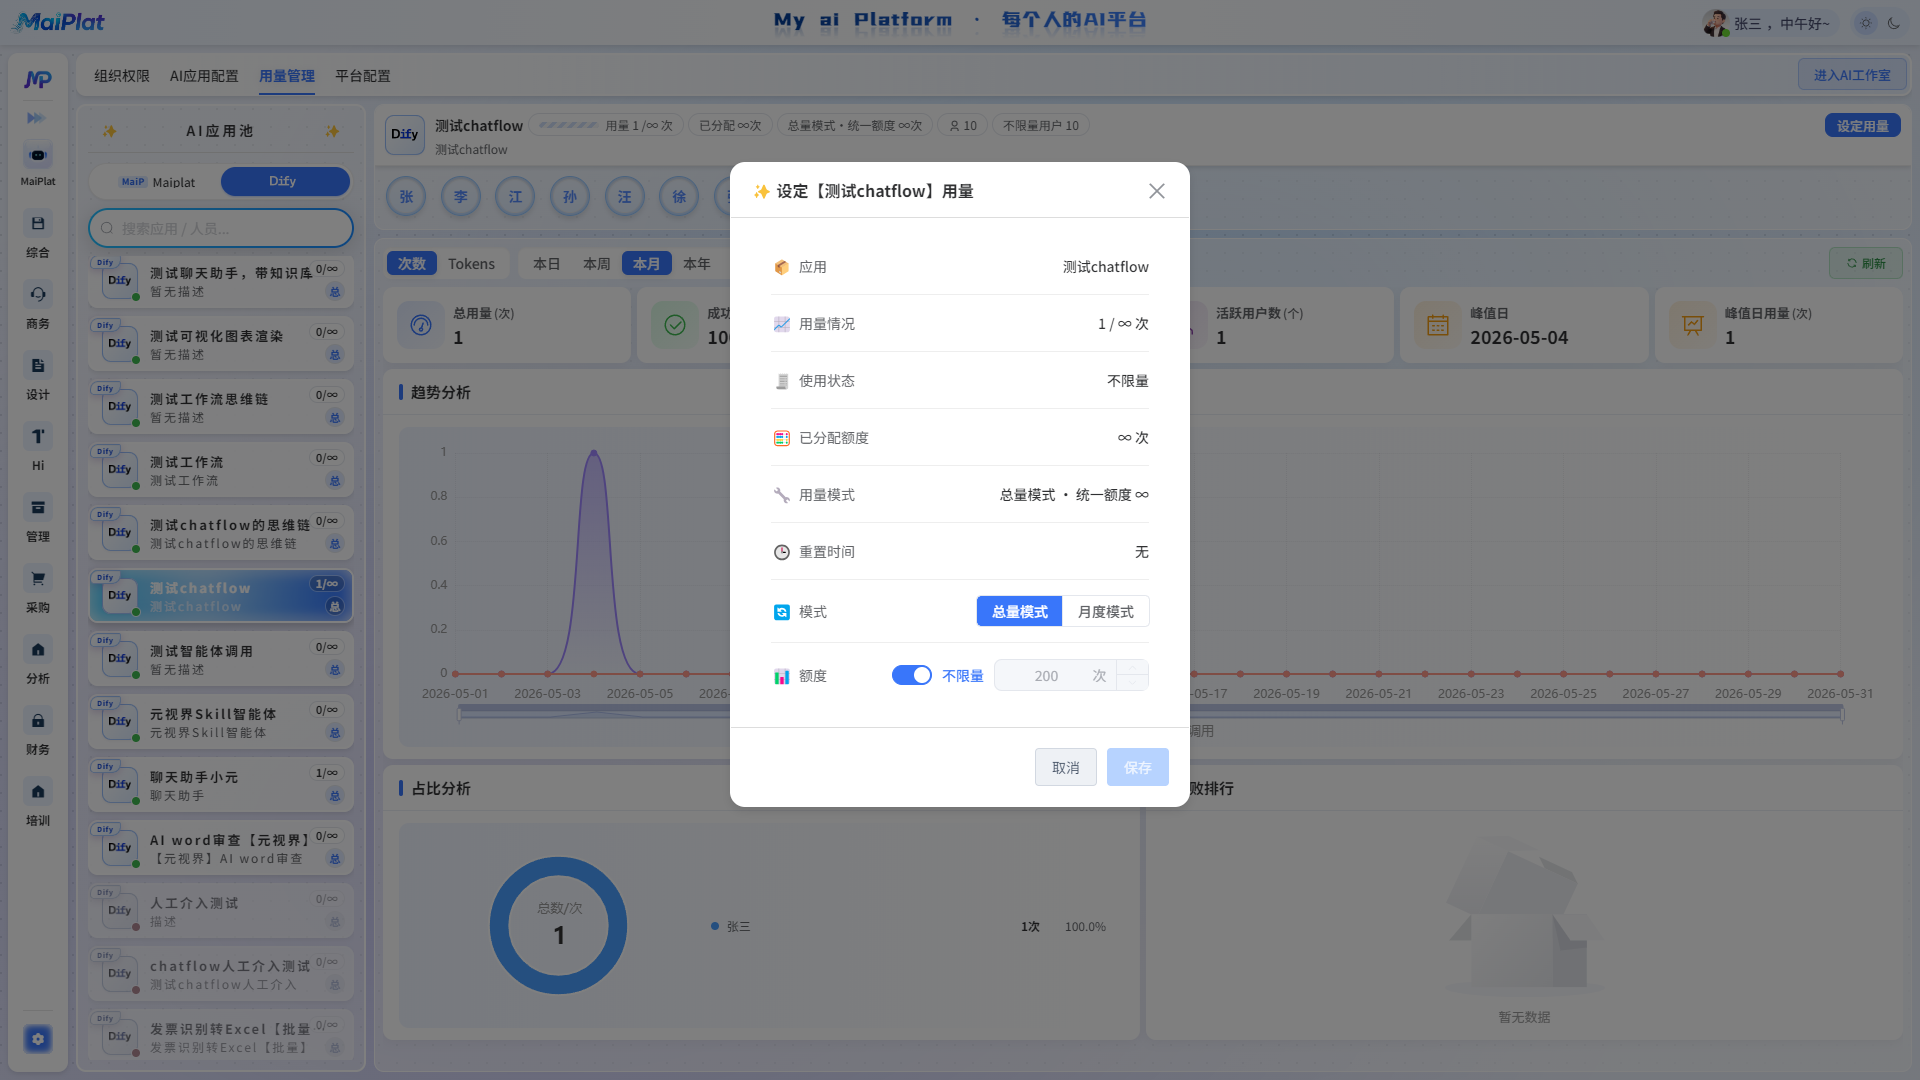Switch app pool to Dify
The height and width of the screenshot is (1080, 1920).
285,182
